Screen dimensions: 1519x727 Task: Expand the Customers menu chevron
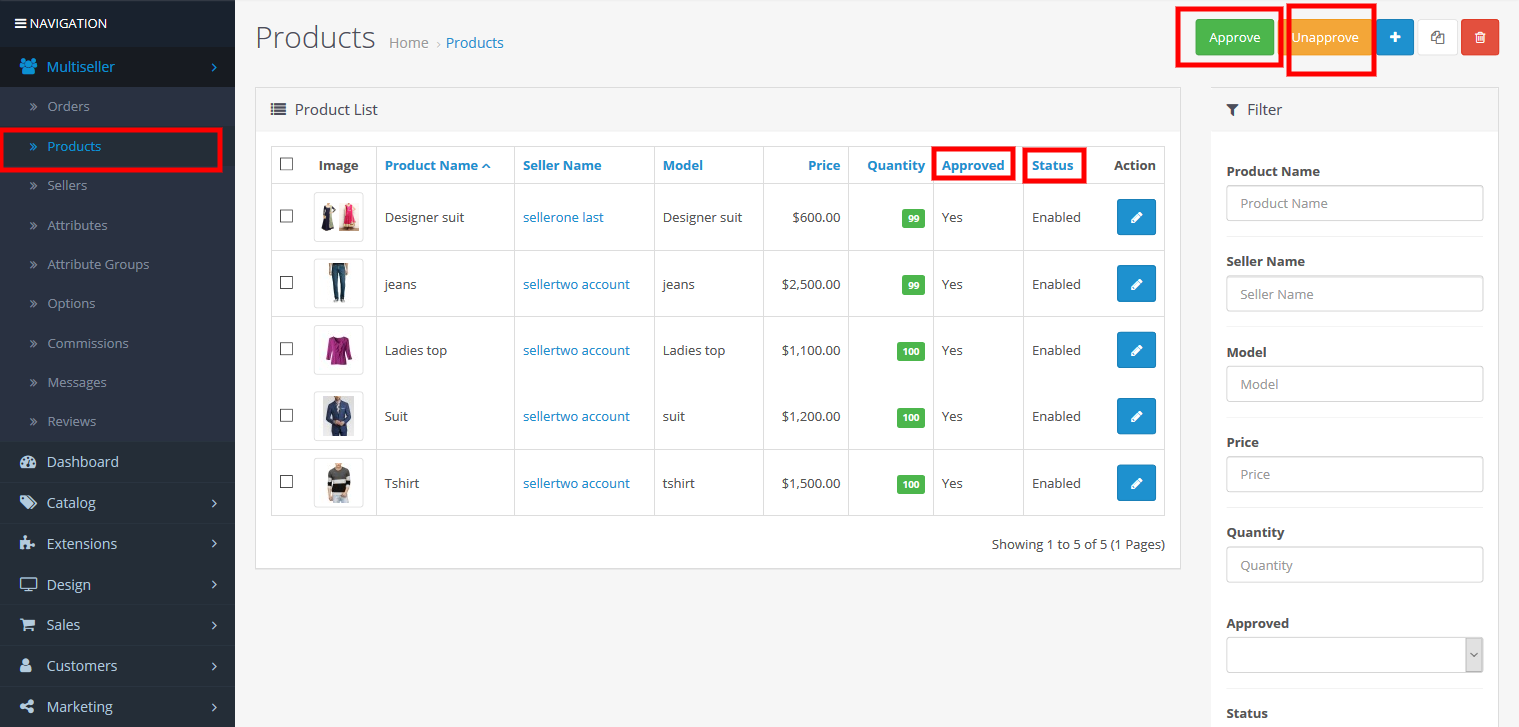click(214, 666)
